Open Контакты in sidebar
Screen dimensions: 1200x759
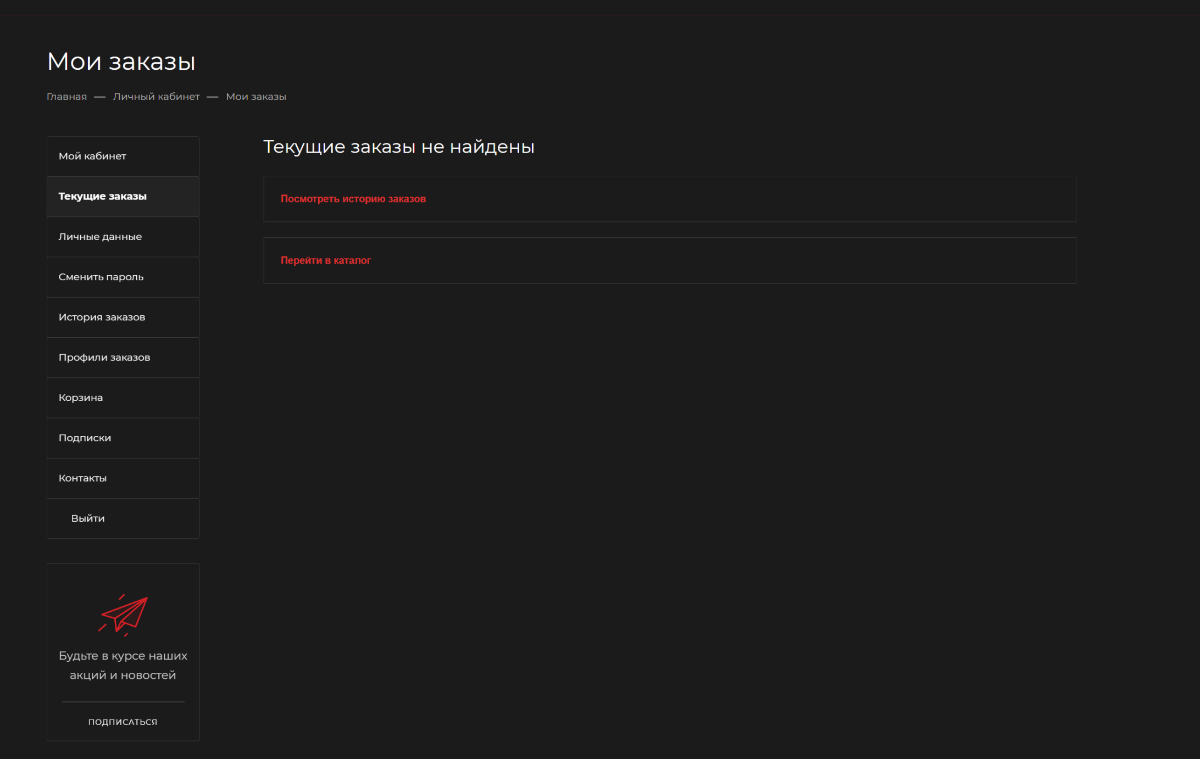point(83,478)
